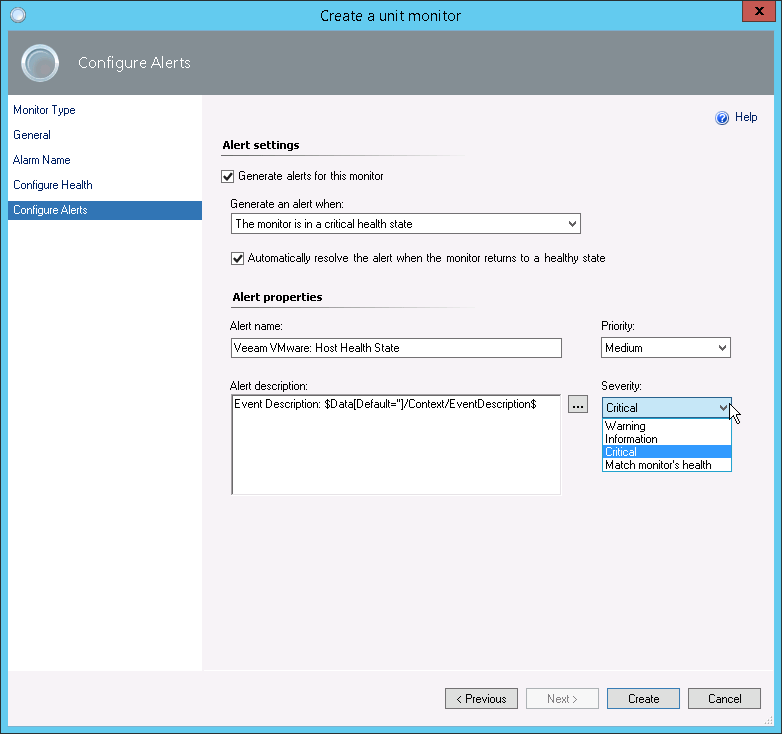Click the Previous button

(x=481, y=699)
